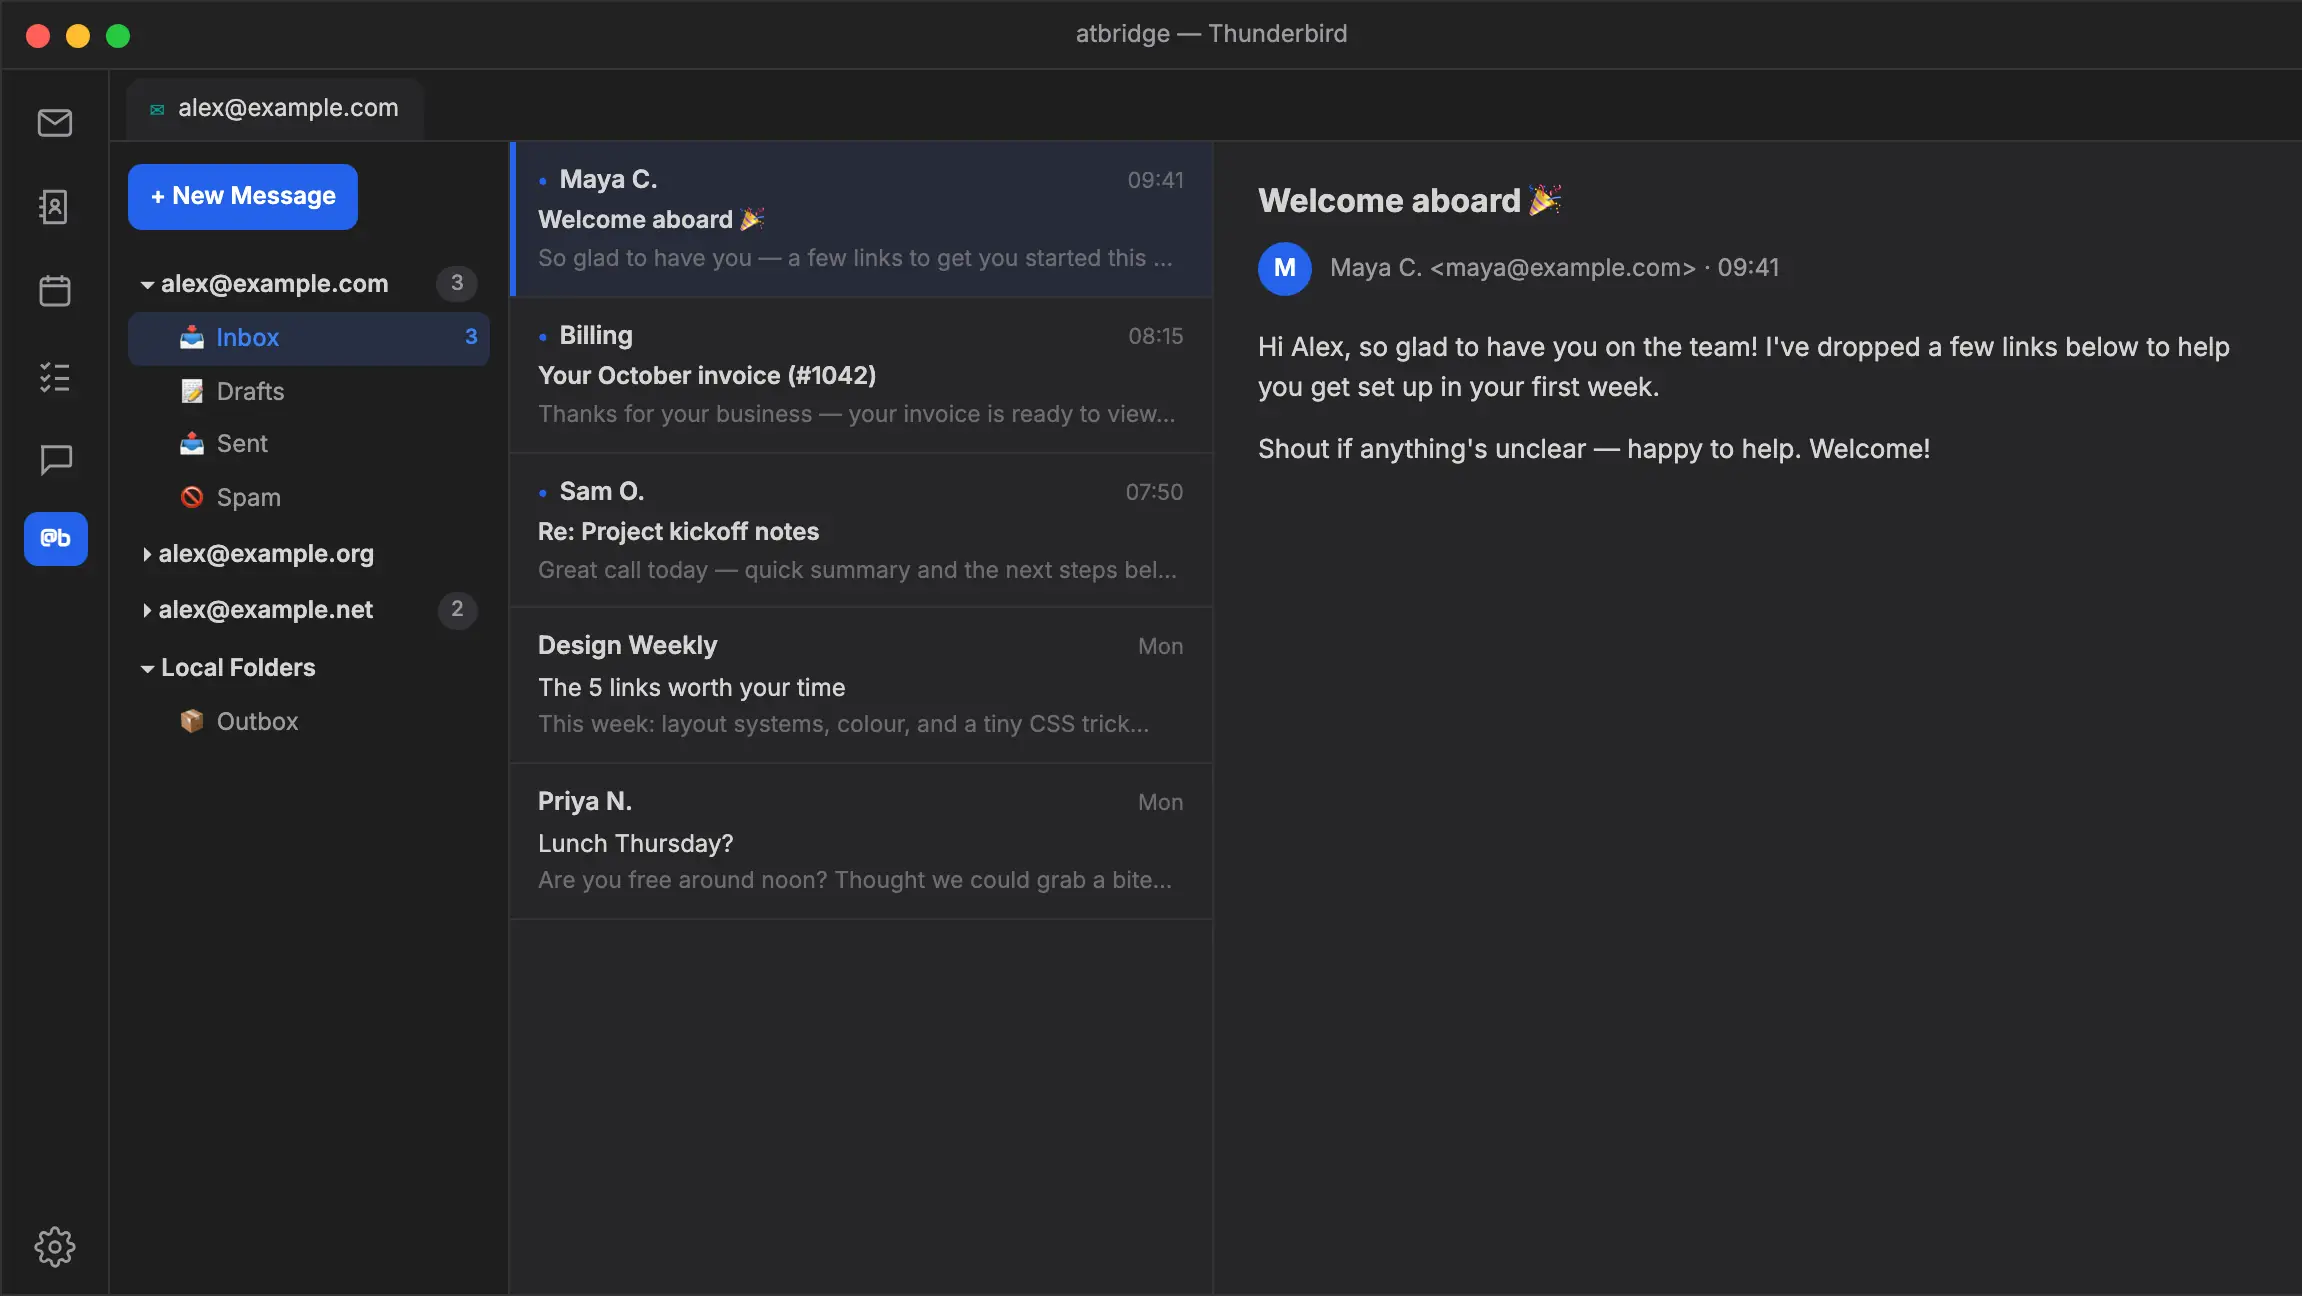This screenshot has width=2304, height=1296.
Task: Expand the alex@example.net account
Action: [147, 611]
